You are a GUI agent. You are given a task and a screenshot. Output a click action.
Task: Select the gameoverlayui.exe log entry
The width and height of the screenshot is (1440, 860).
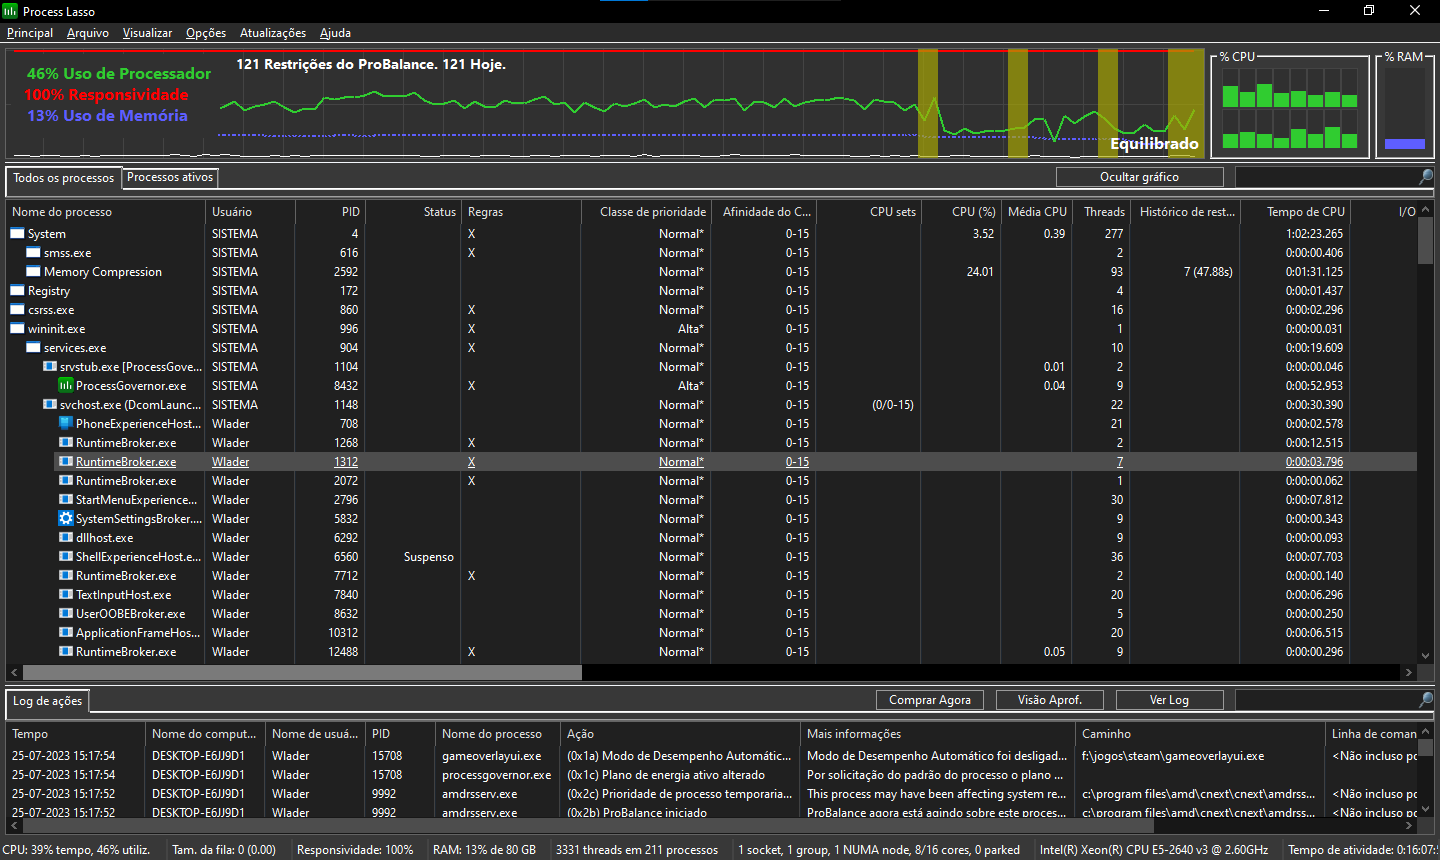tap(711, 756)
